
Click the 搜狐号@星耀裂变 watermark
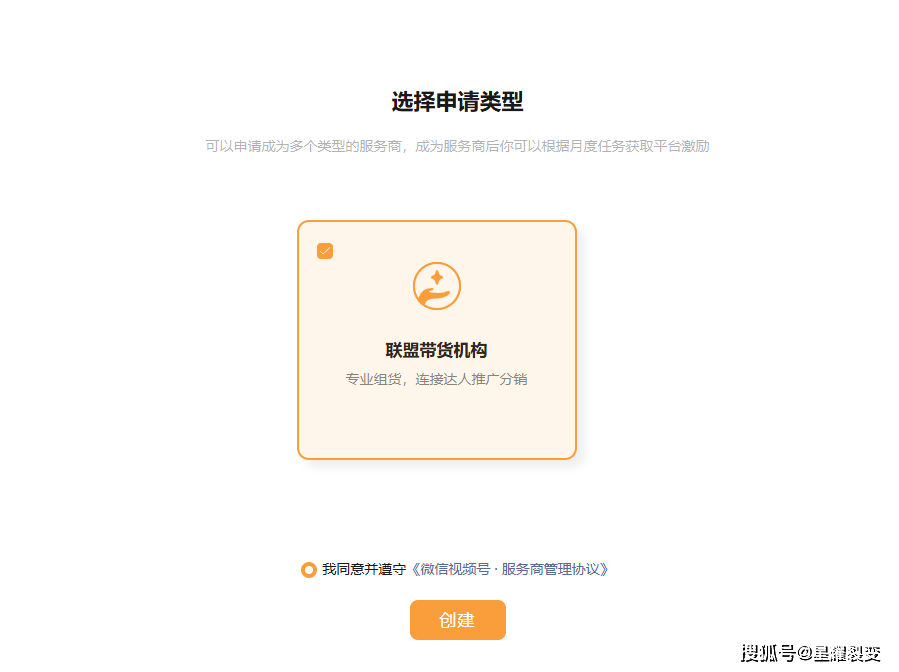click(x=811, y=653)
